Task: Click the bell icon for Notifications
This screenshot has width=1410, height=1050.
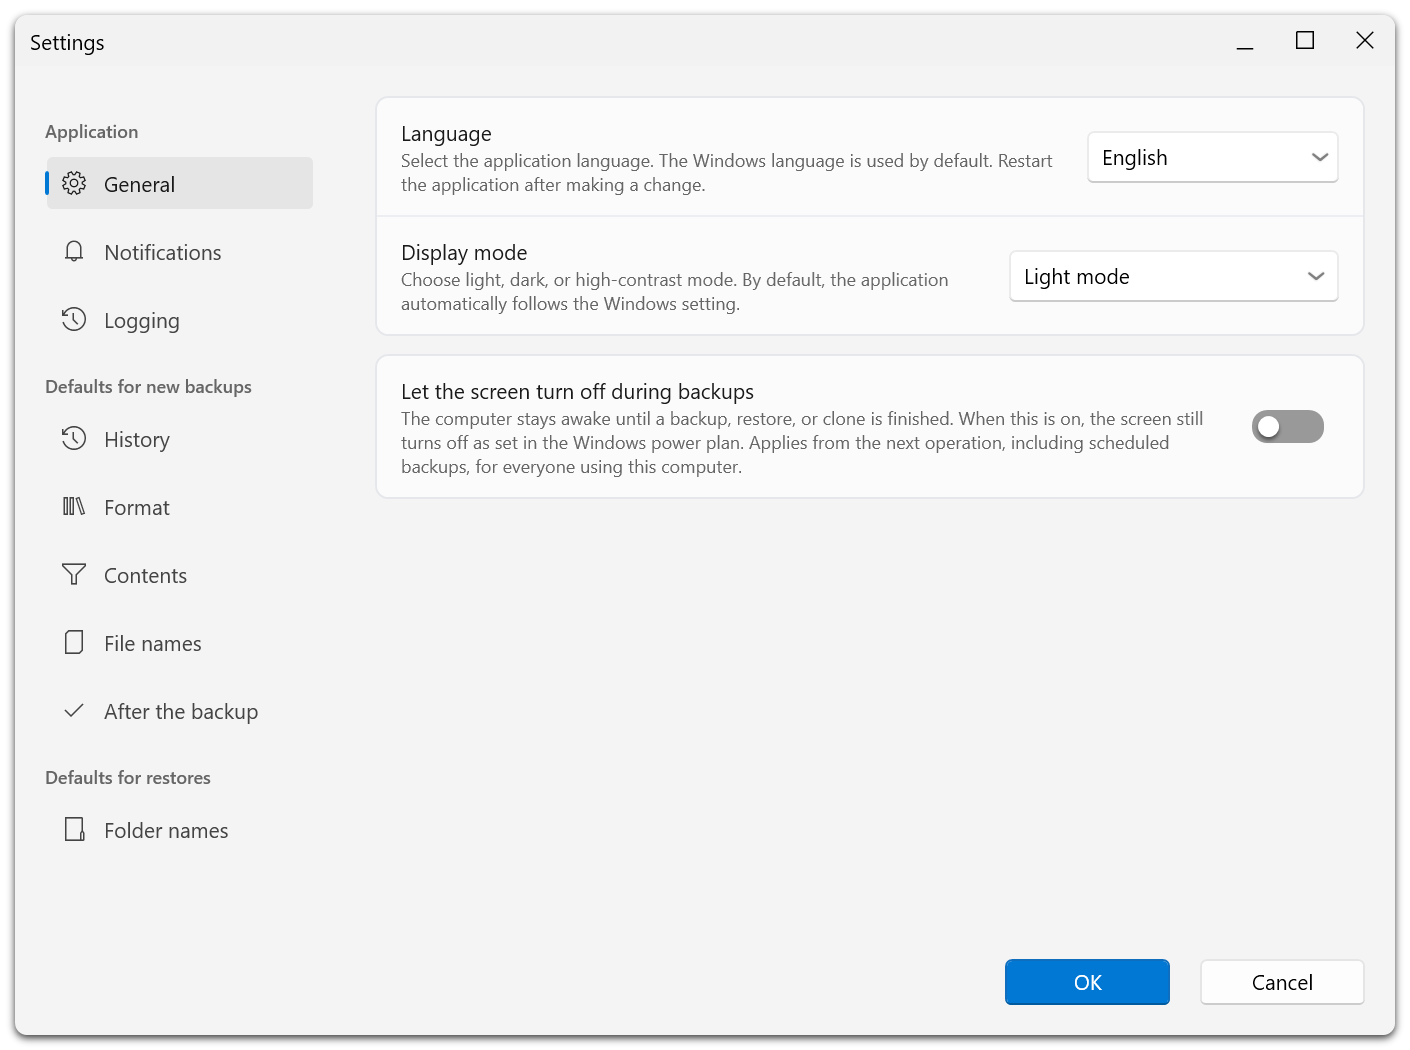Action: (74, 251)
